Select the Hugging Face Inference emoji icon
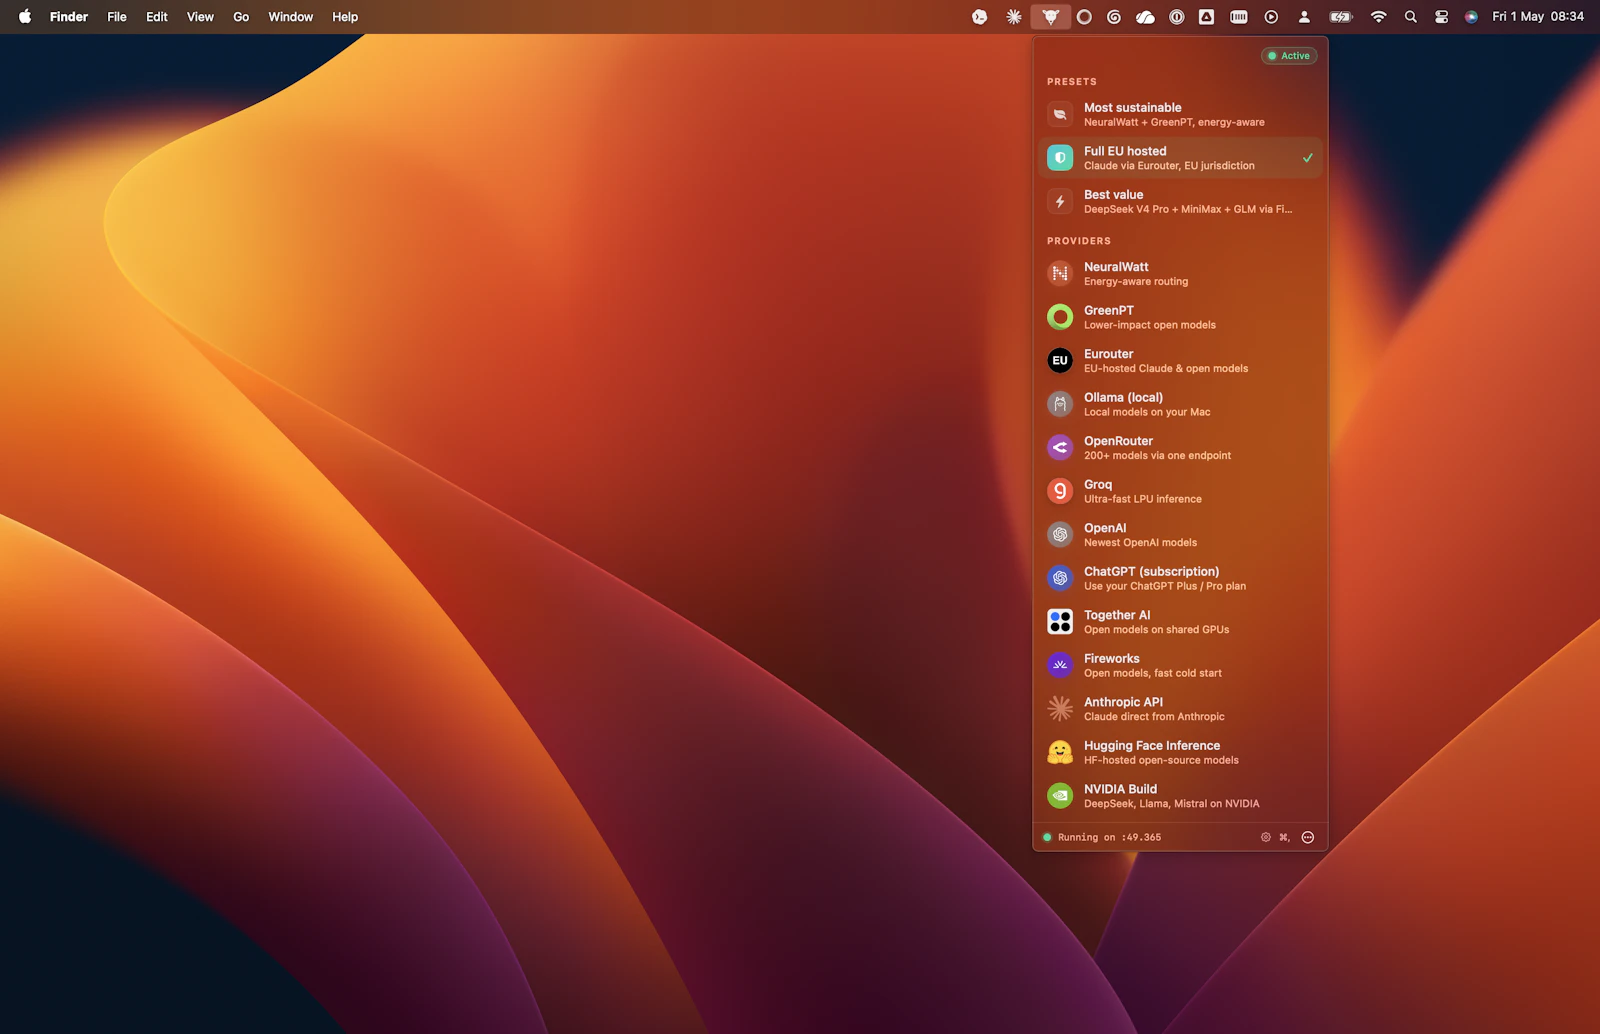The image size is (1600, 1034). coord(1060,752)
